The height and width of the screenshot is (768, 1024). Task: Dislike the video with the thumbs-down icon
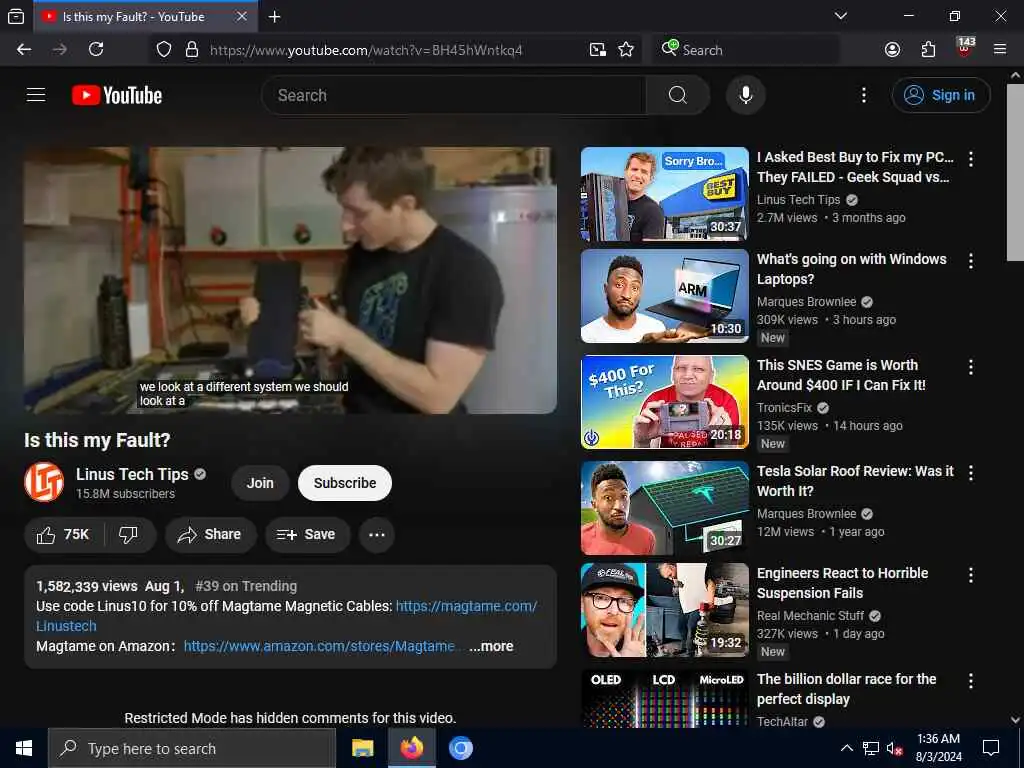coord(129,535)
